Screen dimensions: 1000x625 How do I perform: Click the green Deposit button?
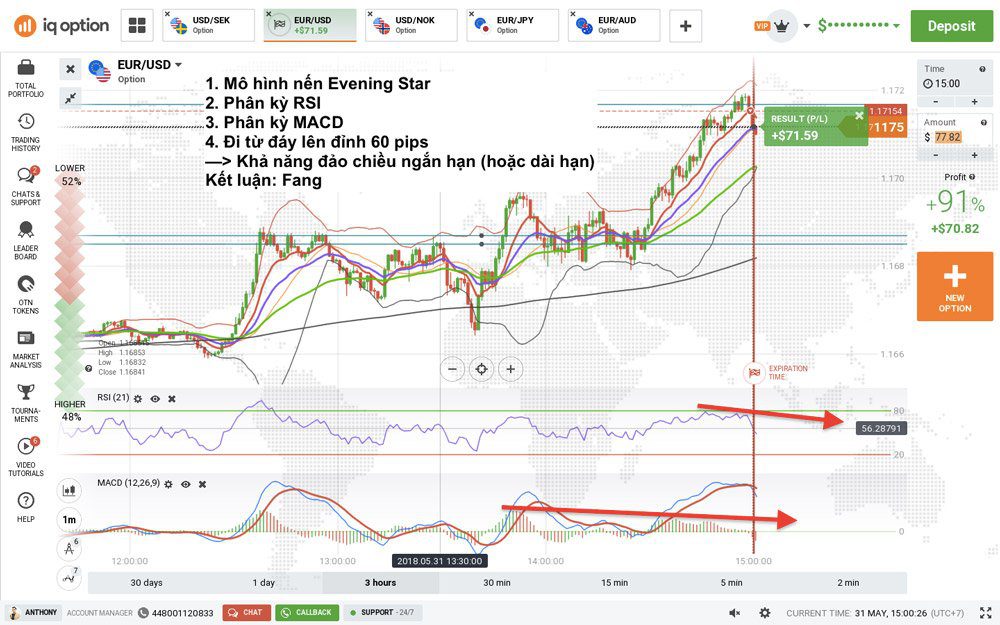pos(951,26)
